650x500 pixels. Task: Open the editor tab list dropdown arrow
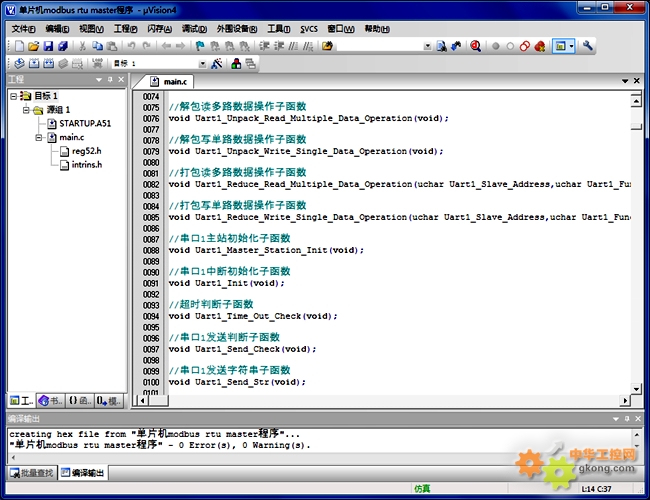(x=625, y=81)
